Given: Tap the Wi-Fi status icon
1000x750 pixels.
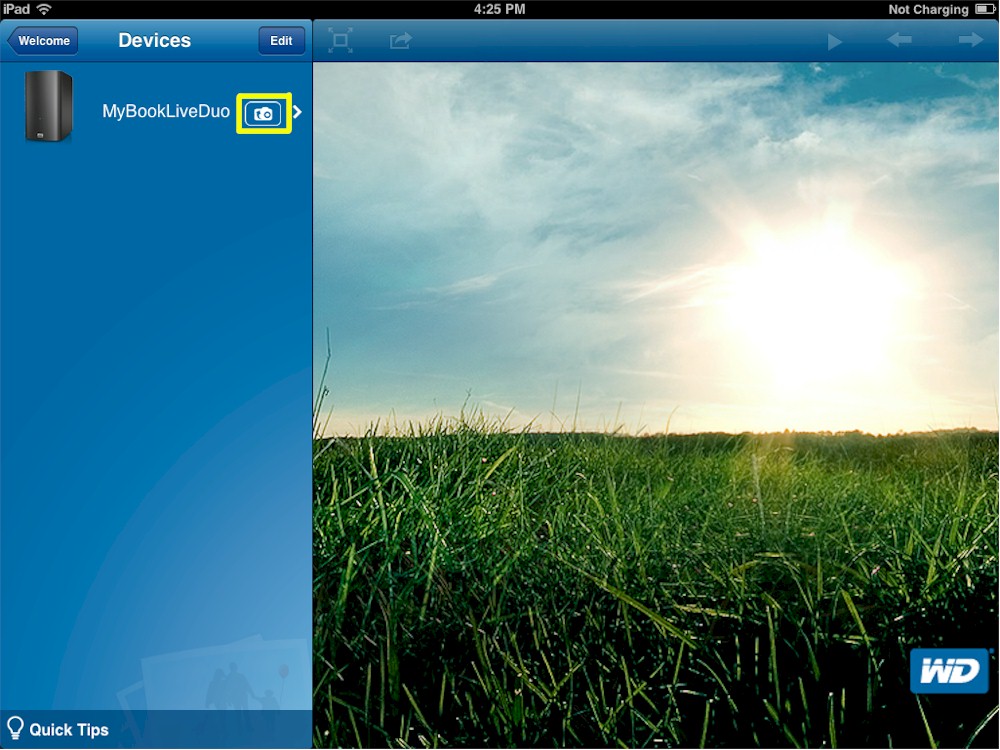Looking at the screenshot, I should click(44, 9).
